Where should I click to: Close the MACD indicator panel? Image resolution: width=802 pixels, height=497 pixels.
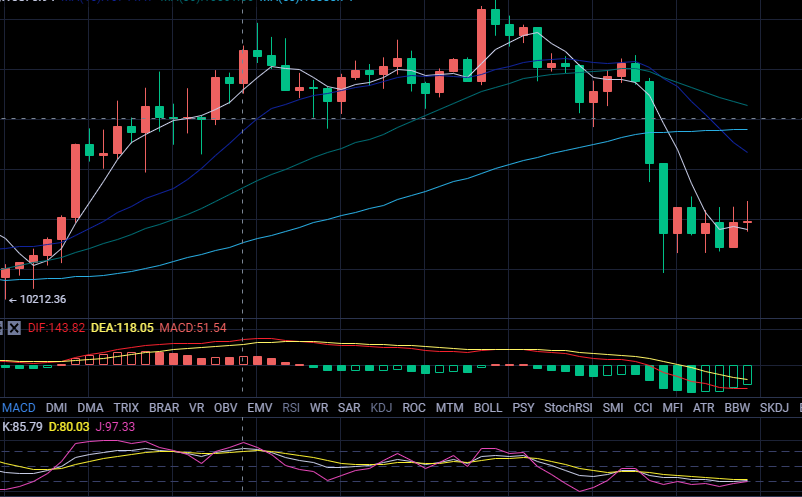click(14, 327)
